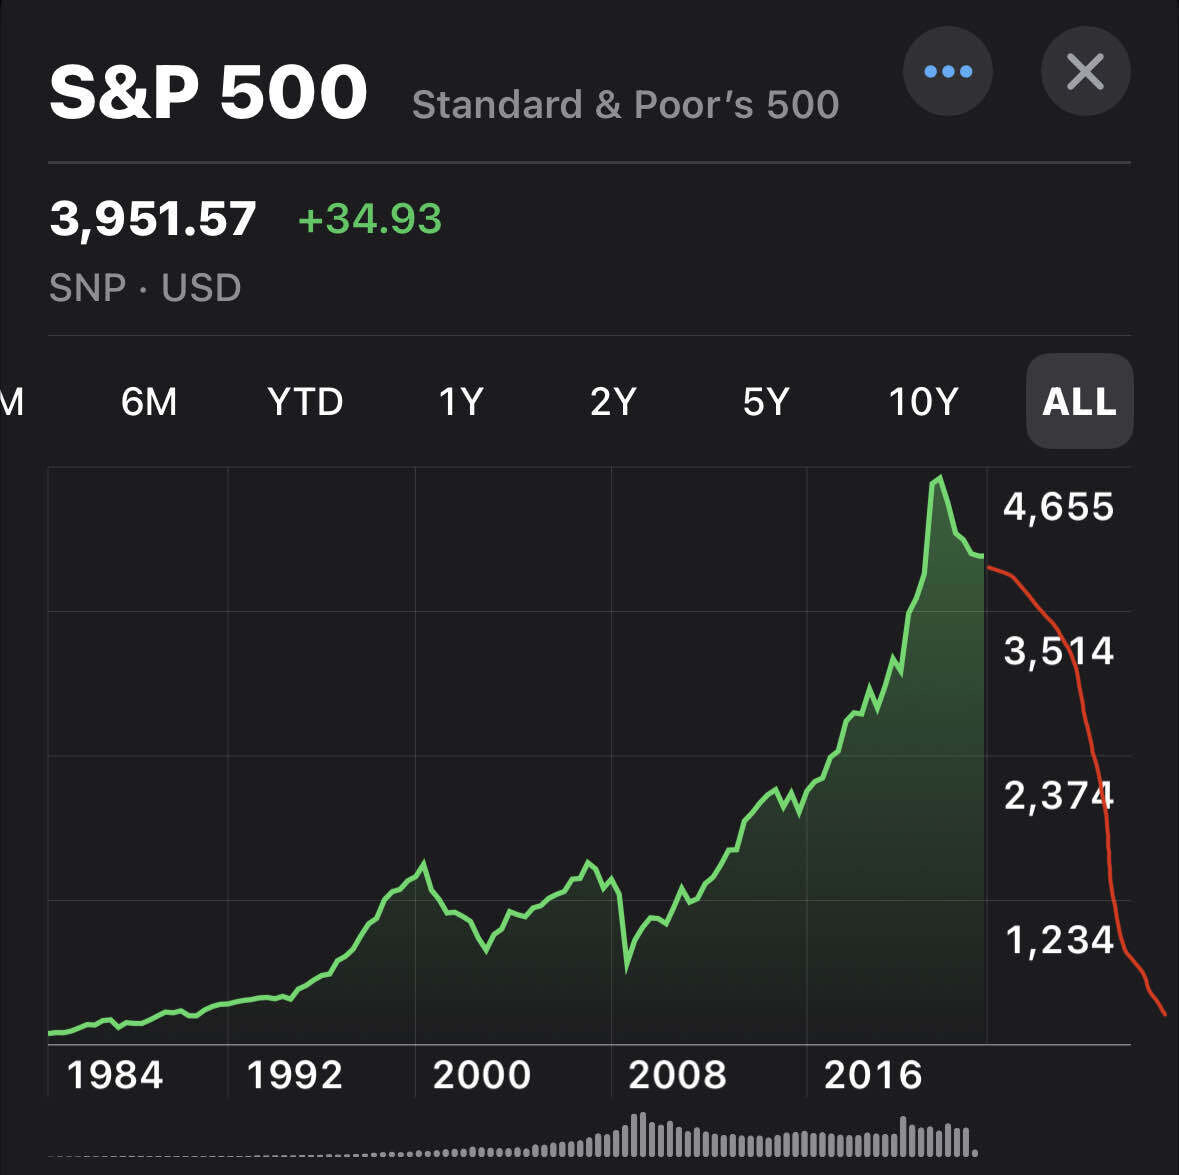Open the 10Y chart tab
The height and width of the screenshot is (1175, 1179).
[x=923, y=401]
